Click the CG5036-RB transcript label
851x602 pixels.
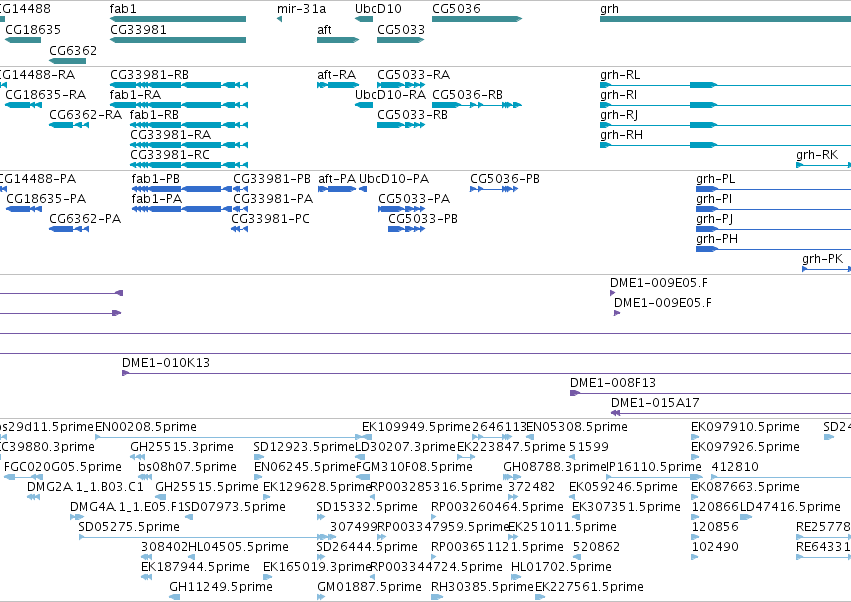tap(467, 94)
